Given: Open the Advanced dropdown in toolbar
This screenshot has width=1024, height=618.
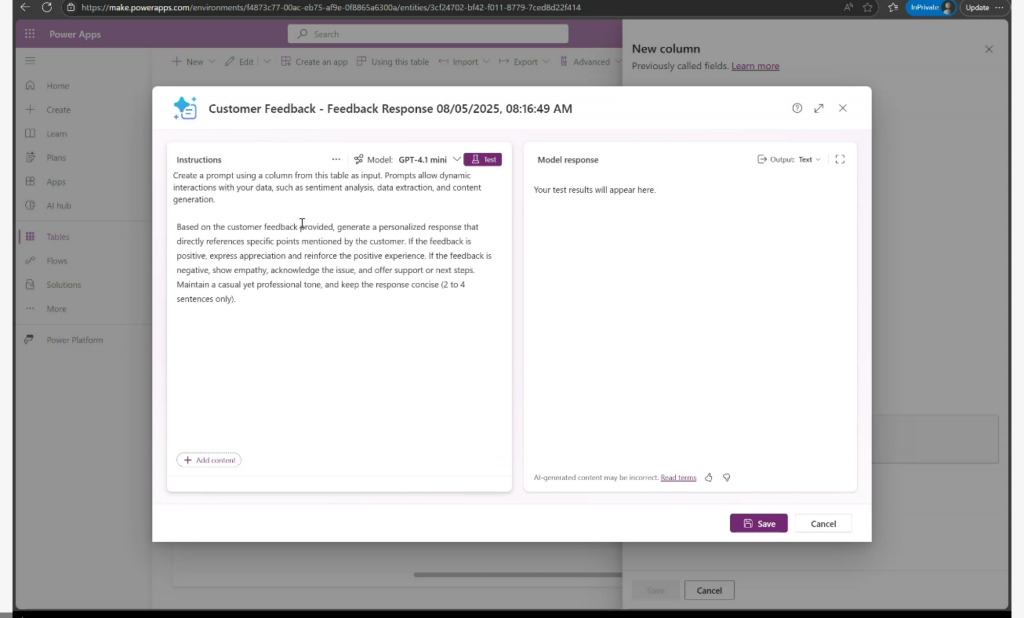Looking at the screenshot, I should coord(590,61).
